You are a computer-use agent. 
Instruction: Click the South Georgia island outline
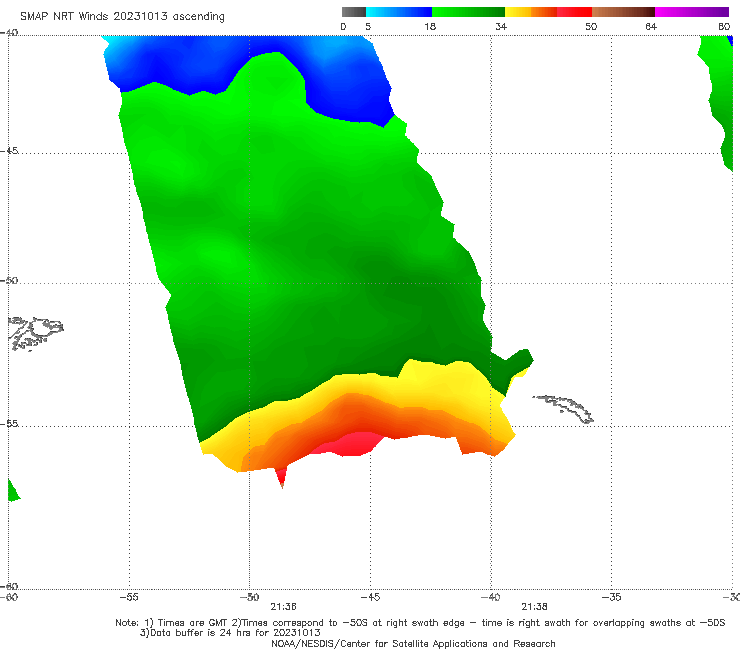coord(563,408)
